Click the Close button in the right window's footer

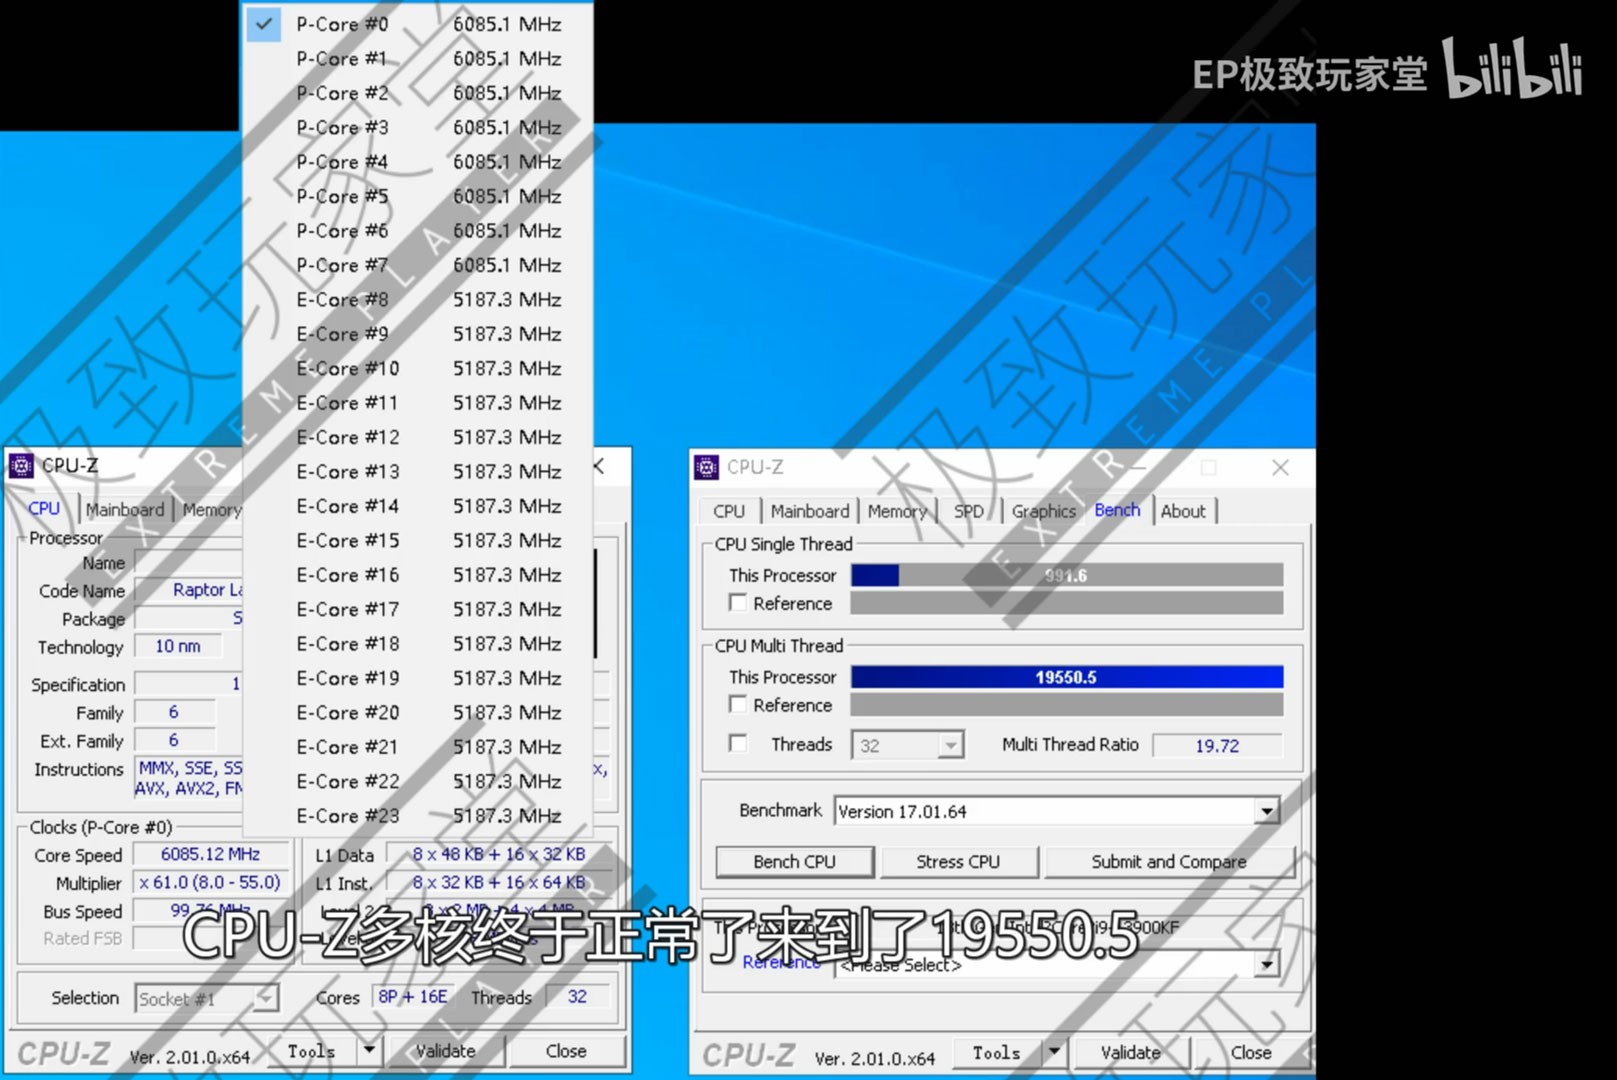1251,1052
